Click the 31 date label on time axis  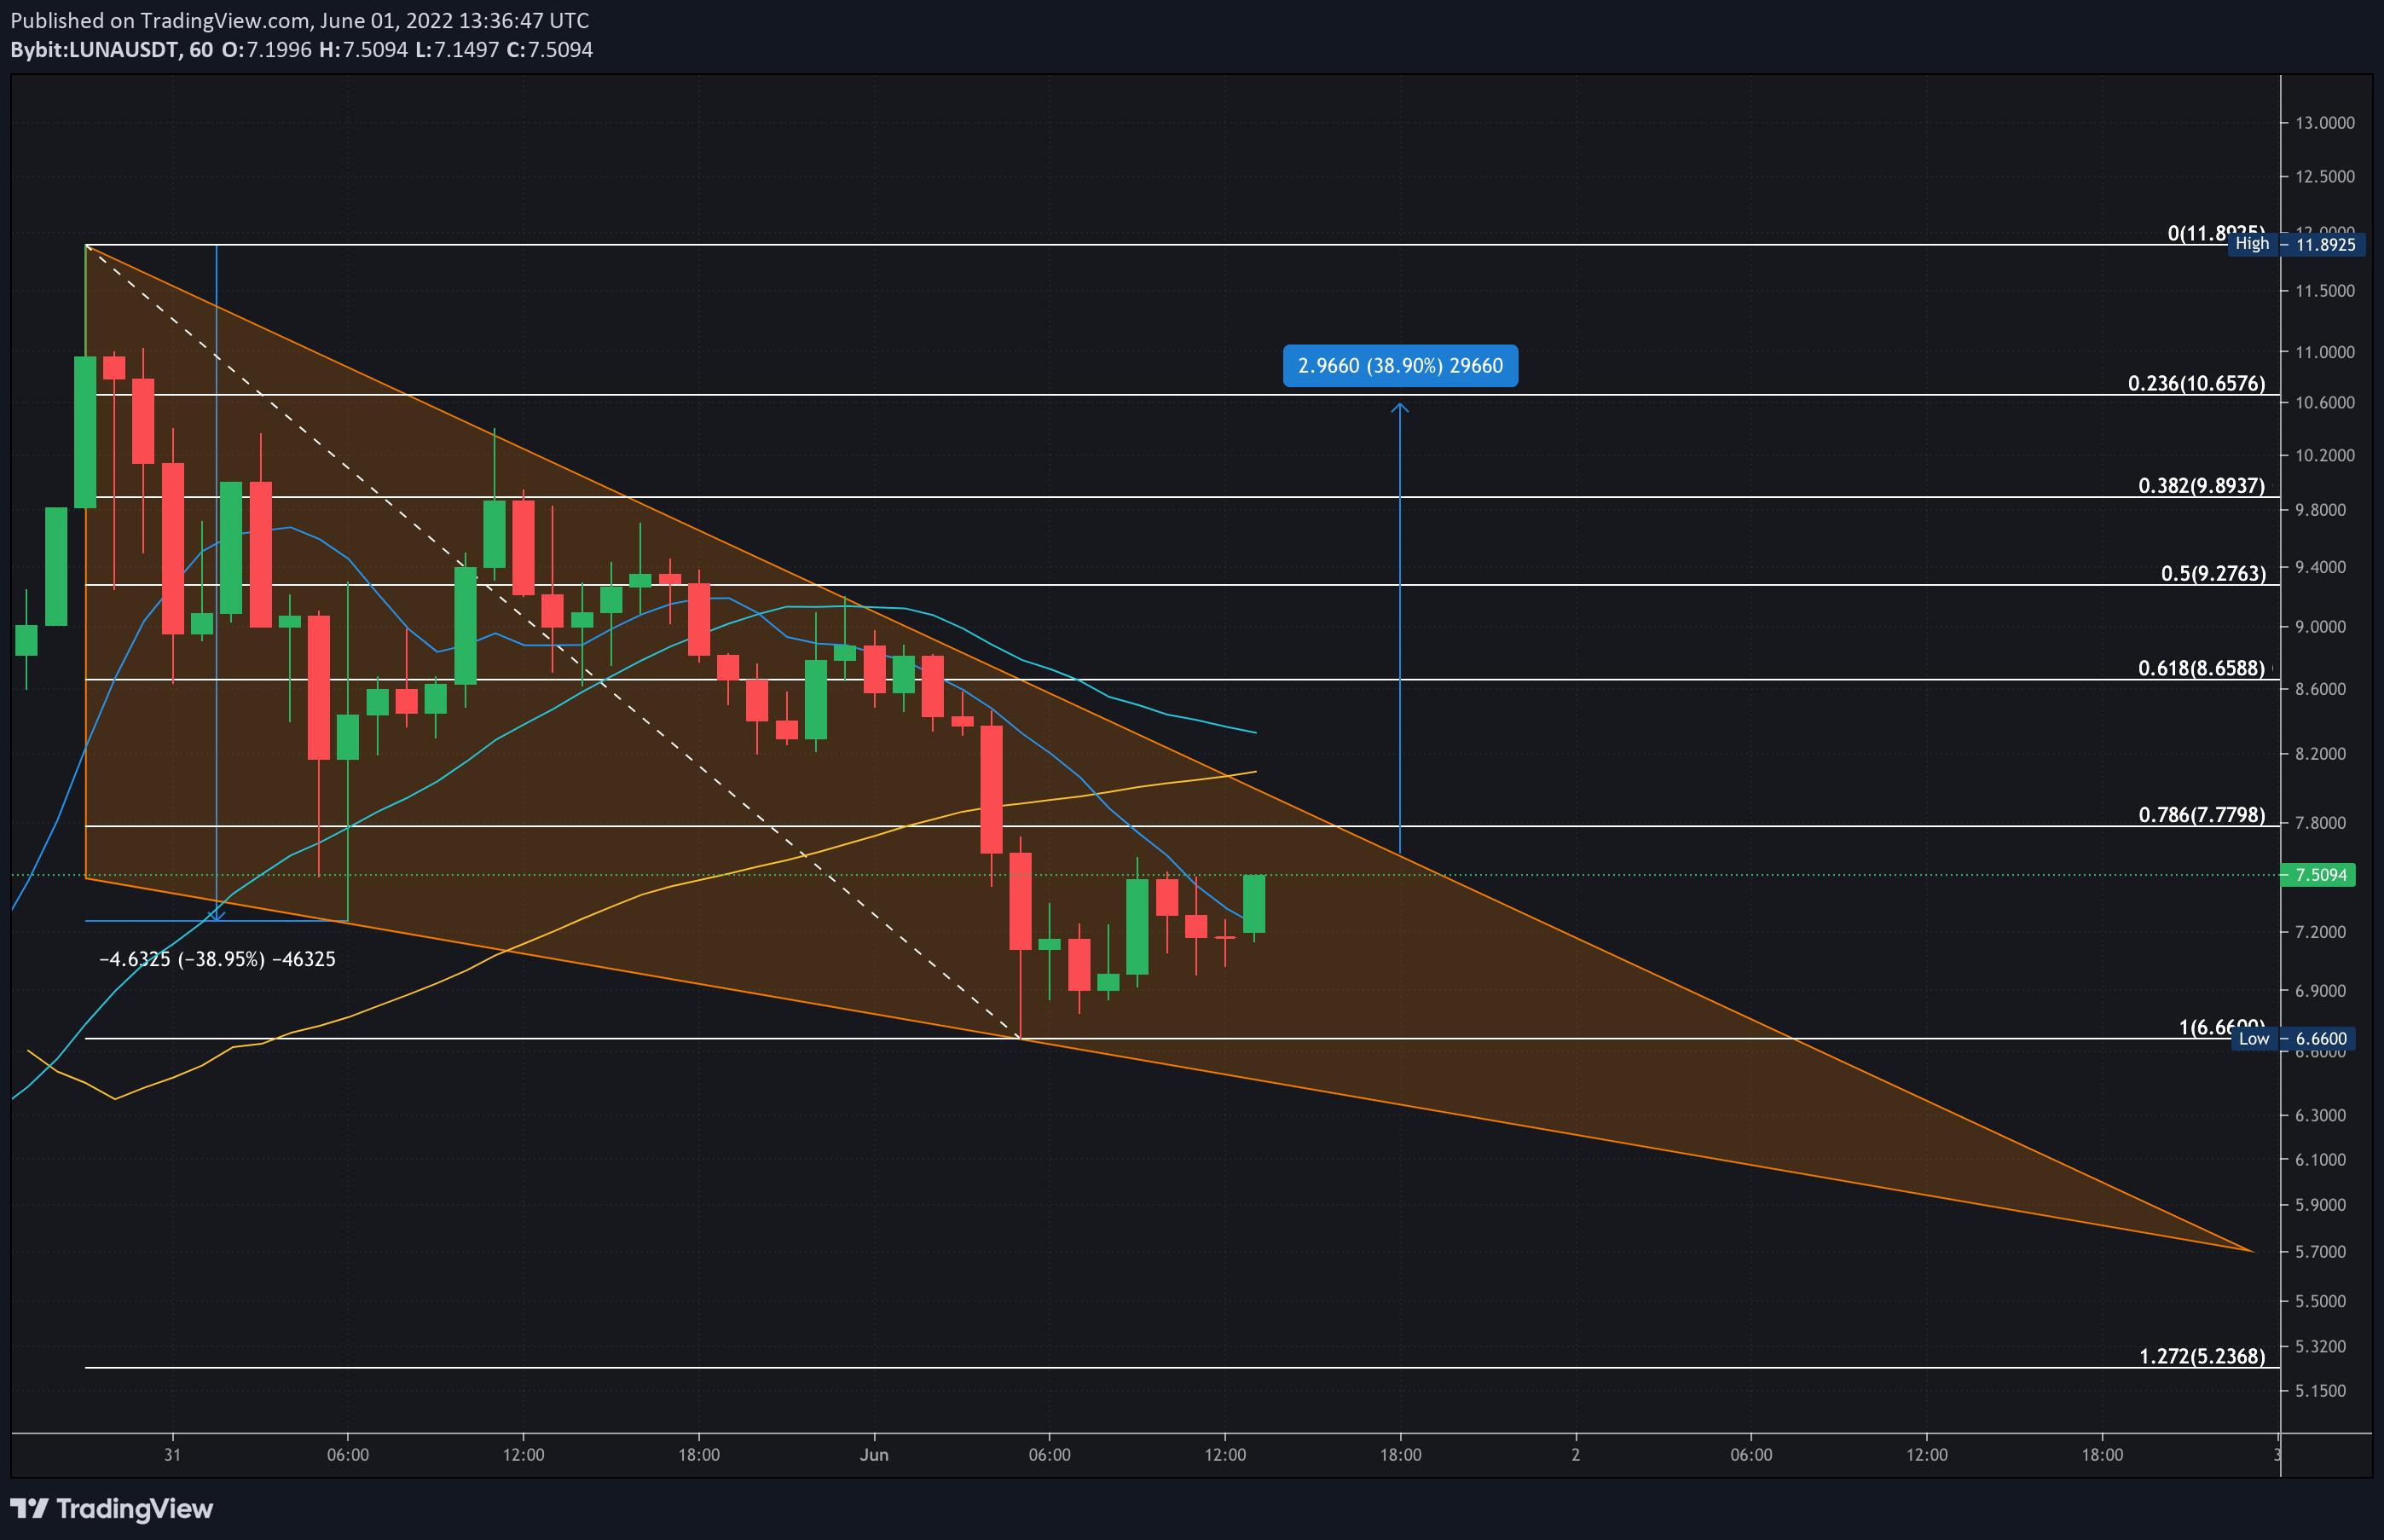tap(173, 1455)
